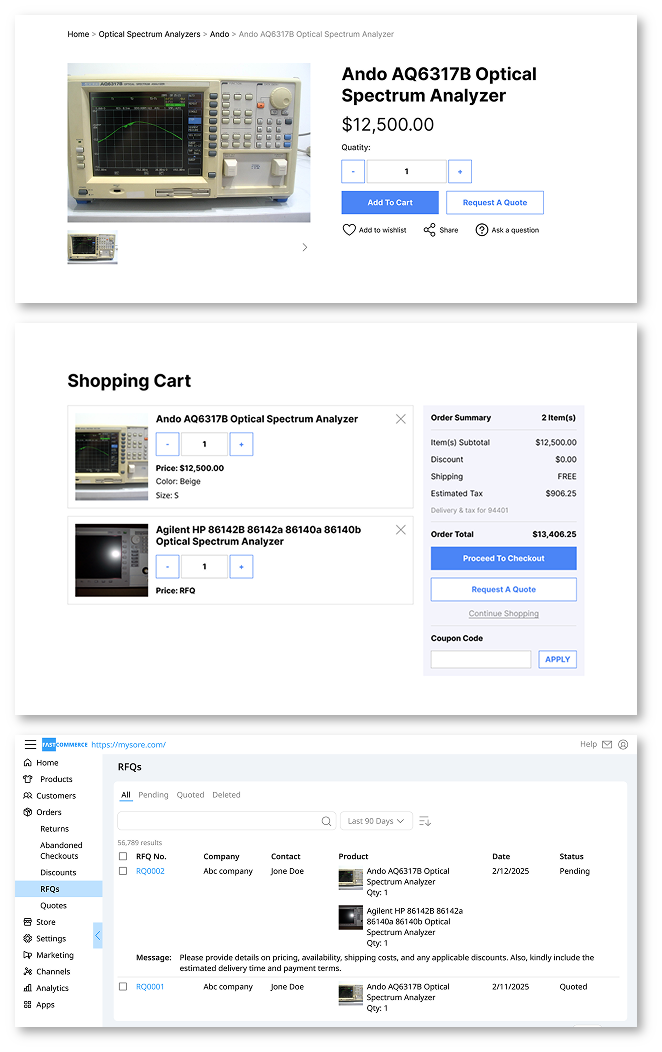Click the Apps grid icon in sidebar
Image resolution: width=662 pixels, height=1052 pixels.
(27, 1005)
